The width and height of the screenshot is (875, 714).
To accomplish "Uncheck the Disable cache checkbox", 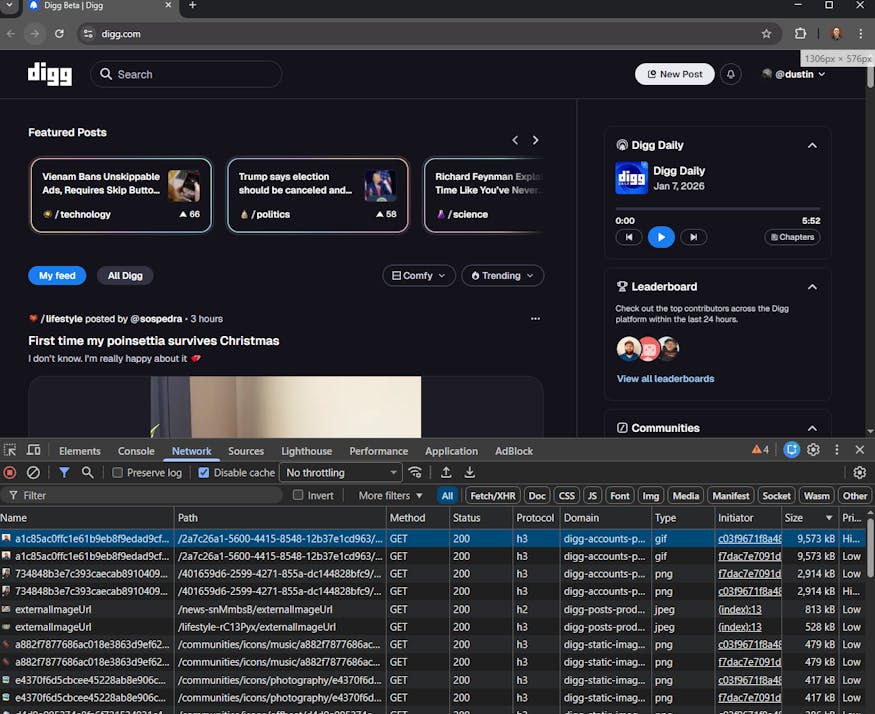I will click(204, 472).
